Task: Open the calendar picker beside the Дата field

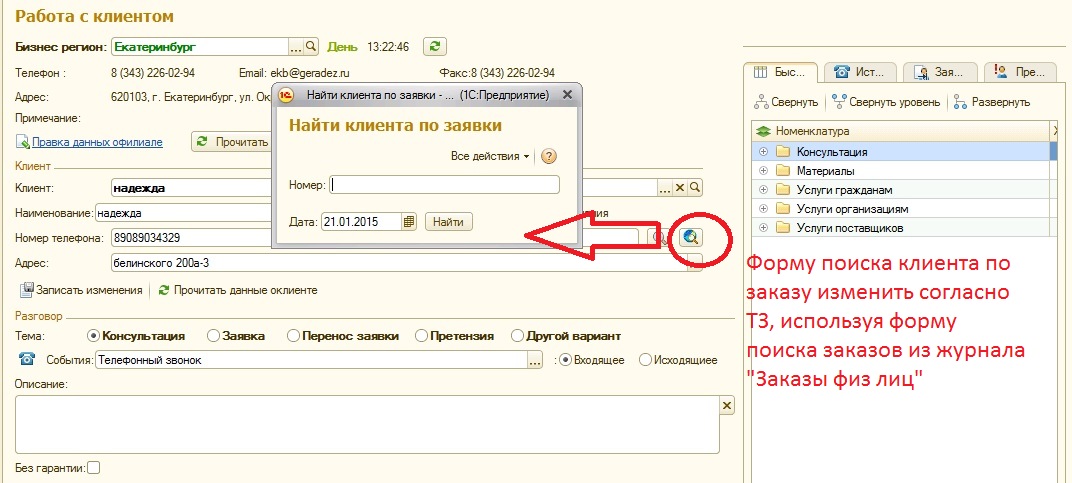Action: (409, 222)
